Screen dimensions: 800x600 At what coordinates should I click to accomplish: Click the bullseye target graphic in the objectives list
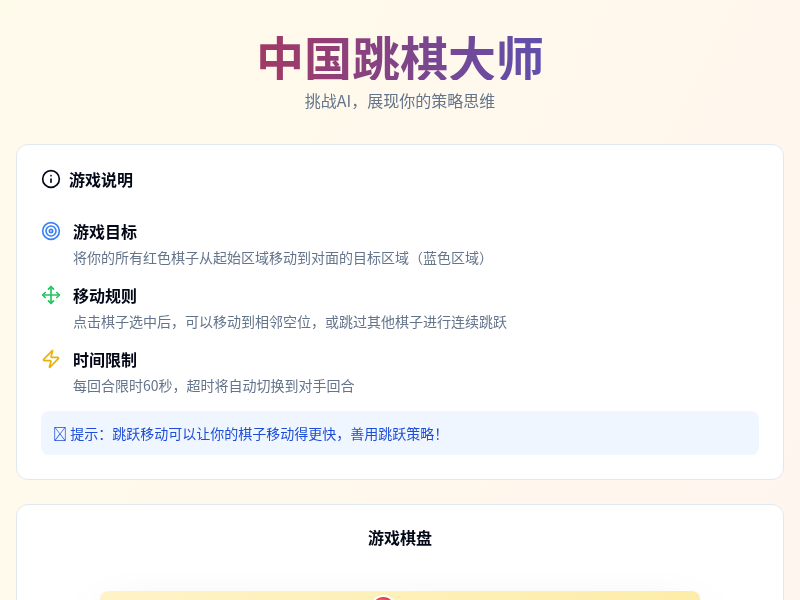[51, 231]
